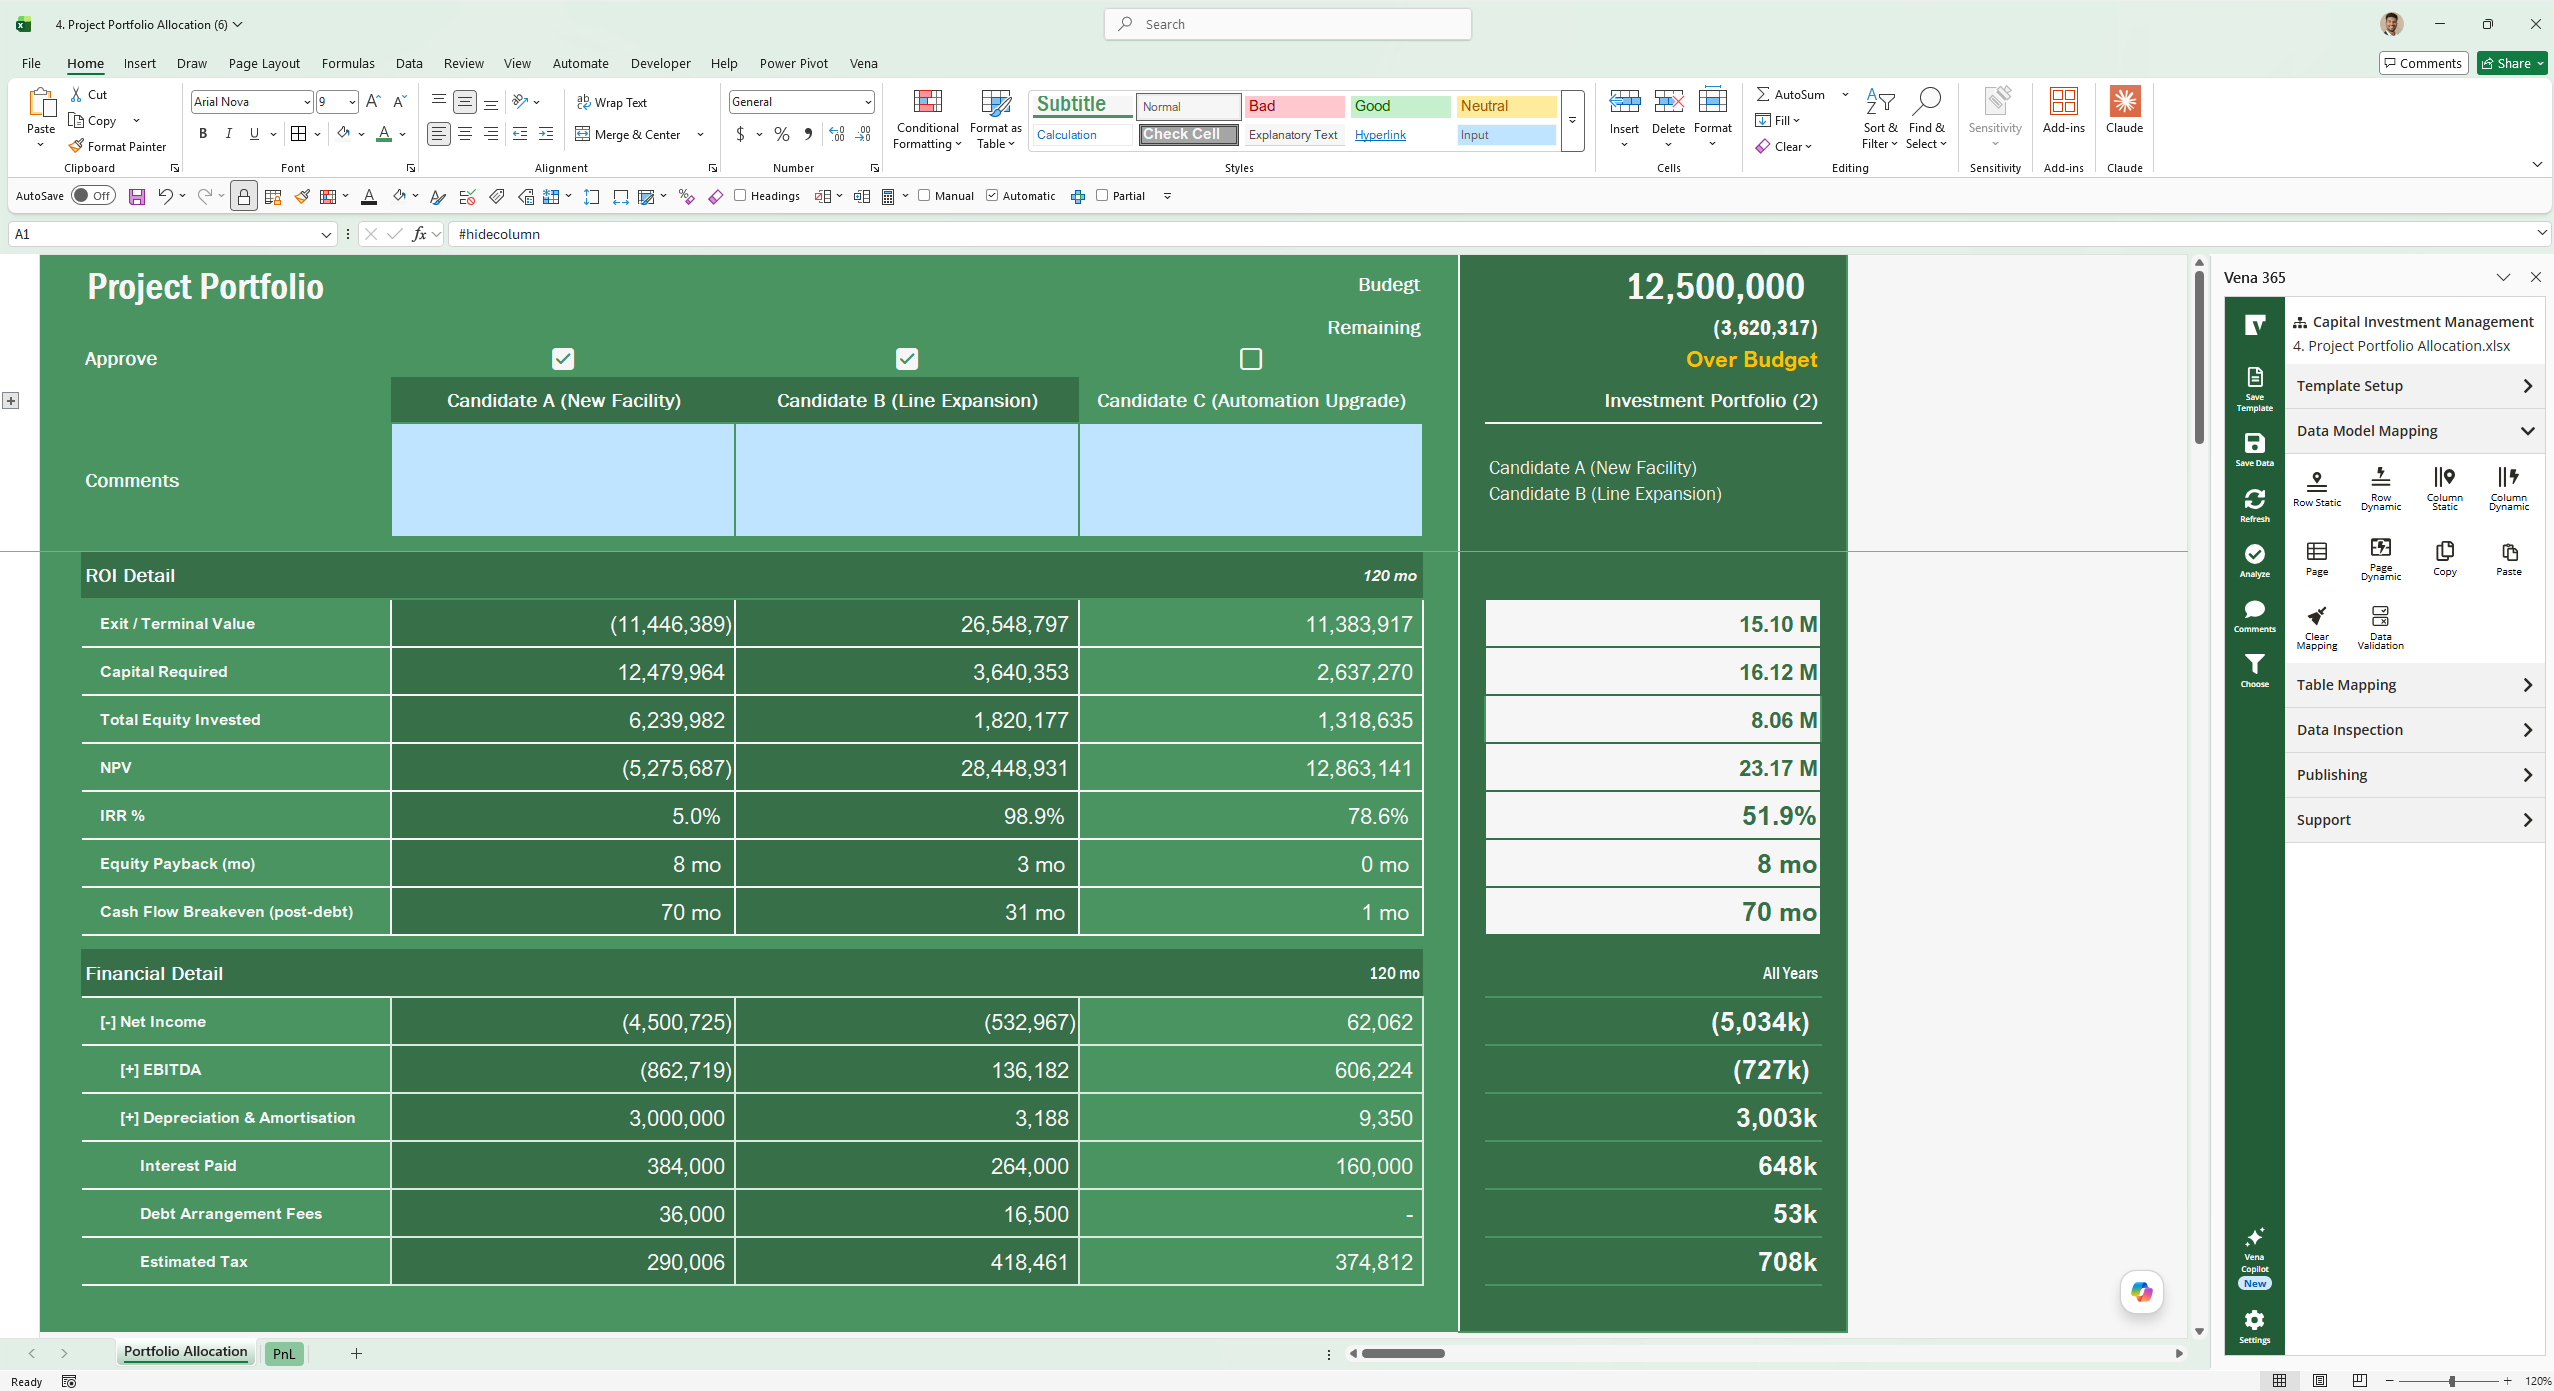
Task: Click the Share button
Action: (x=2512, y=63)
